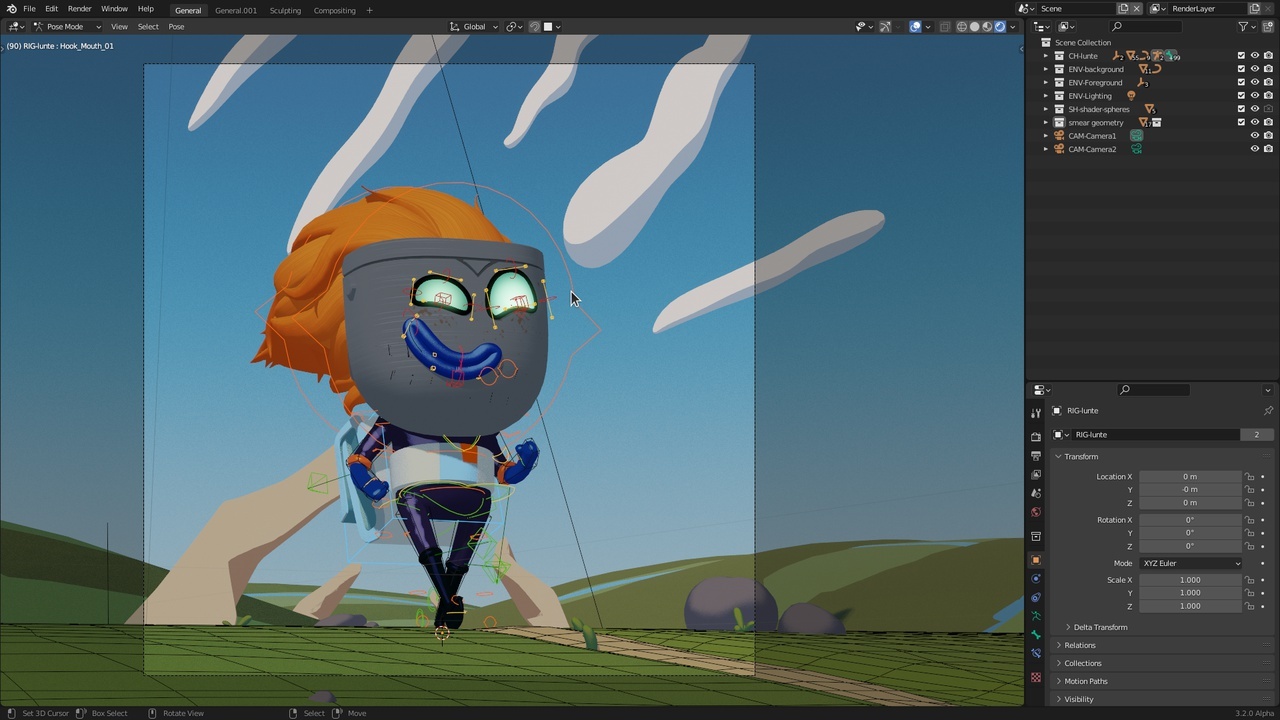Click the Pose Mode selector button
Screen dimensions: 1280x720
[x=66, y=27]
